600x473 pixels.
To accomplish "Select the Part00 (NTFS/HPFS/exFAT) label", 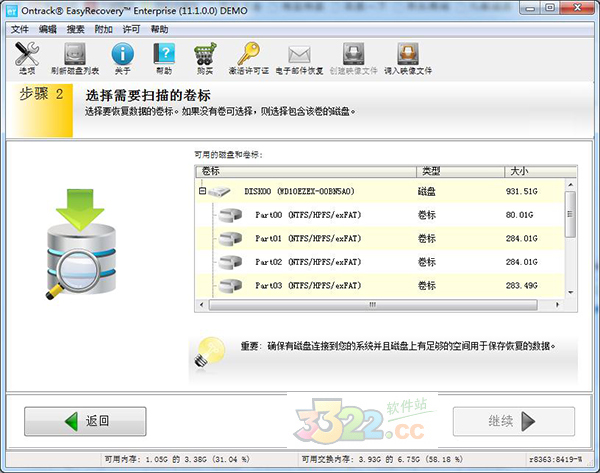I will [x=308, y=215].
